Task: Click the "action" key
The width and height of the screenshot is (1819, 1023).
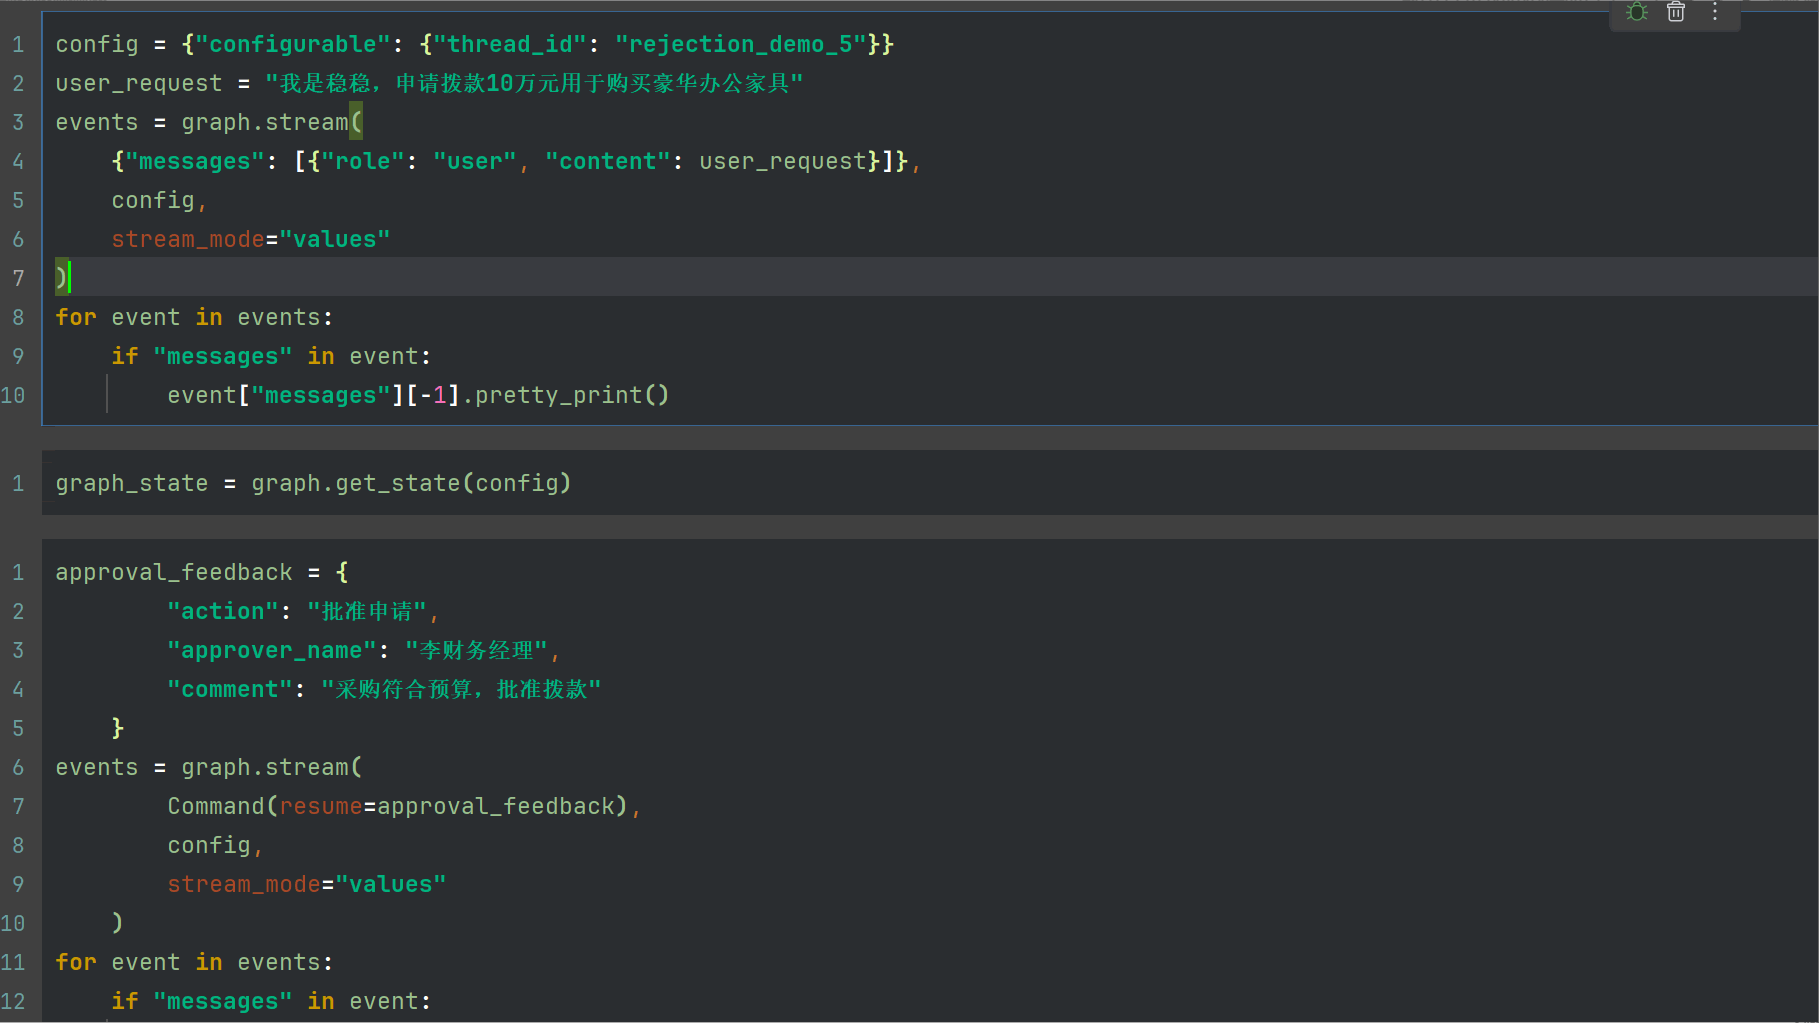Action: (223, 611)
